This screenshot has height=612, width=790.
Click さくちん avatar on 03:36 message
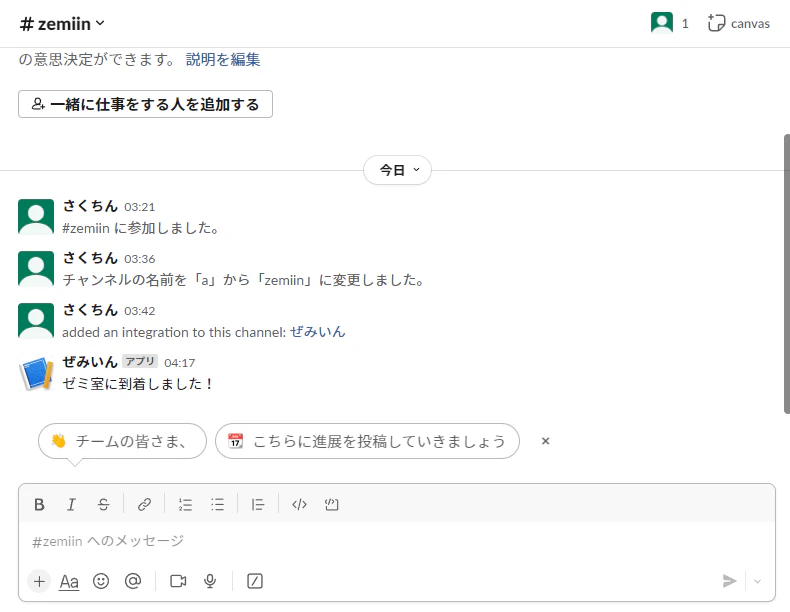click(x=36, y=269)
